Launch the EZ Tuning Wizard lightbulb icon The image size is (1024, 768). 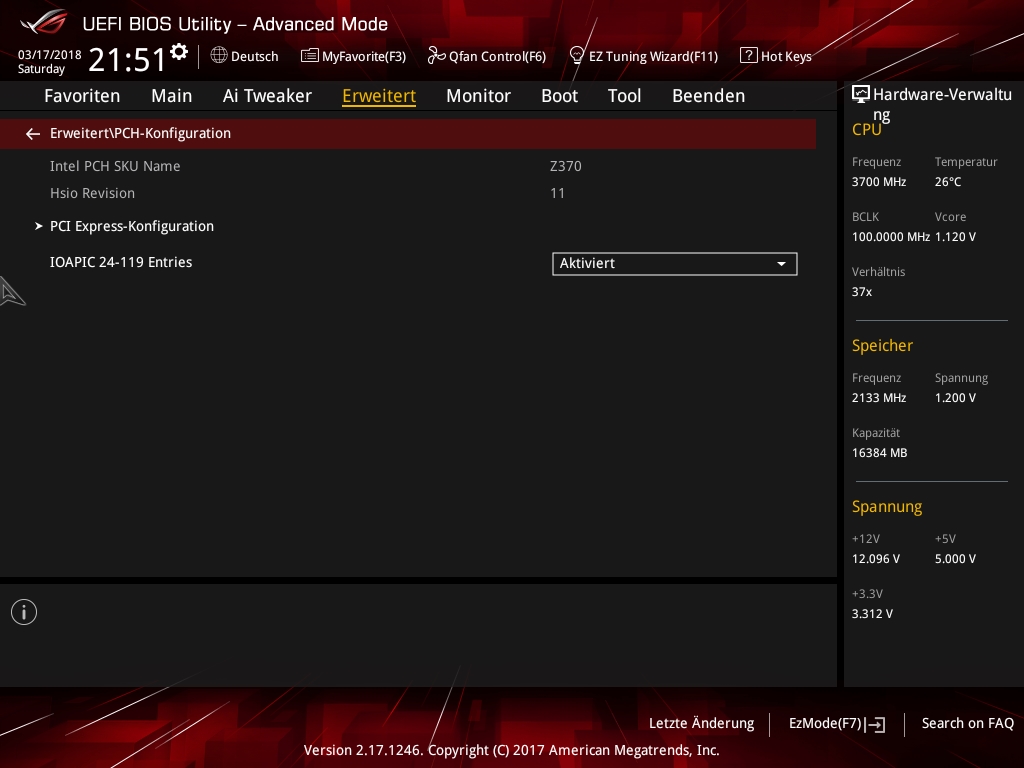click(x=577, y=55)
